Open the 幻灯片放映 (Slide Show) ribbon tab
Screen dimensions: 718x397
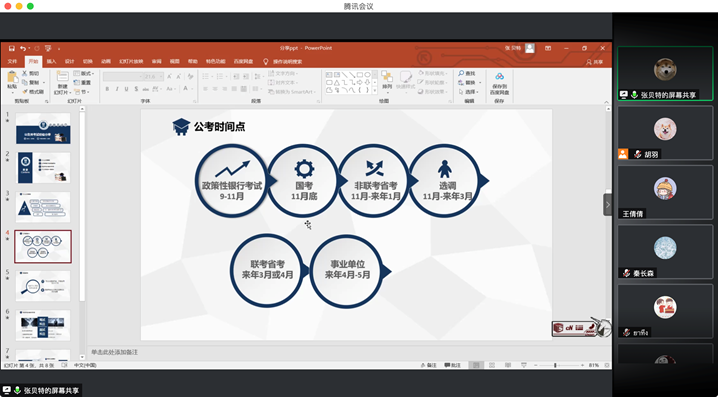point(131,61)
